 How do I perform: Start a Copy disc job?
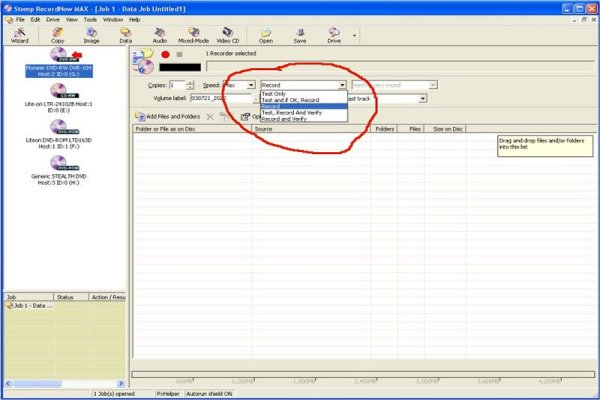click(57, 36)
